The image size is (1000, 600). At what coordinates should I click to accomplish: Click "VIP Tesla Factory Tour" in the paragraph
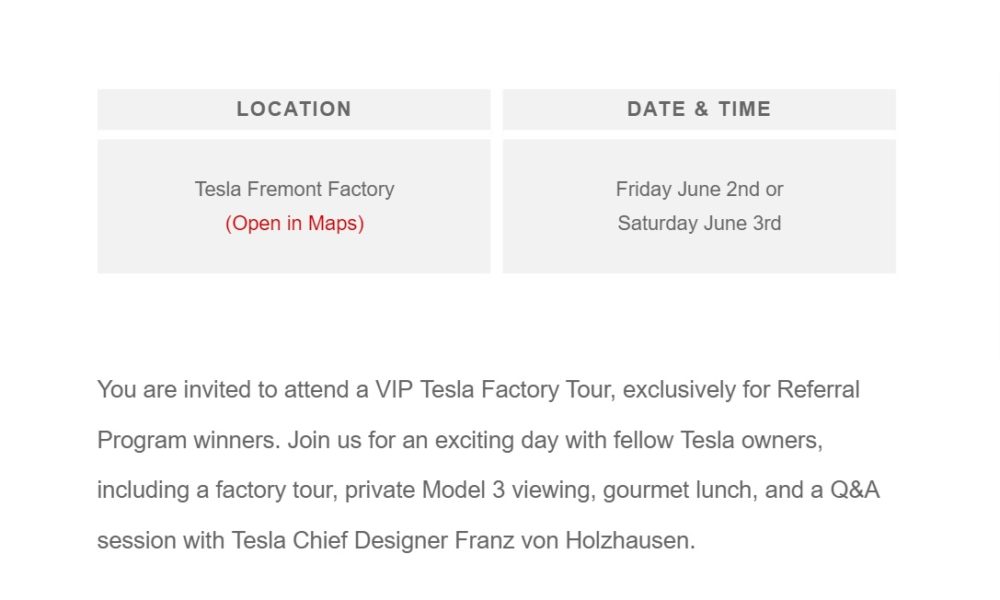coord(494,390)
